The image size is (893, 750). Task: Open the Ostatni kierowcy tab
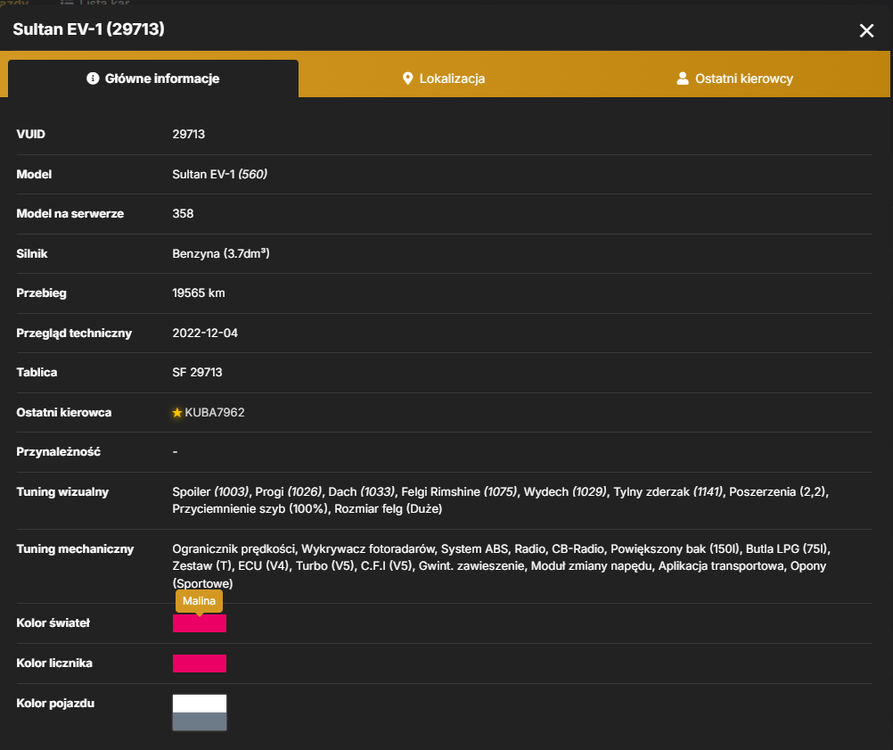pos(735,79)
